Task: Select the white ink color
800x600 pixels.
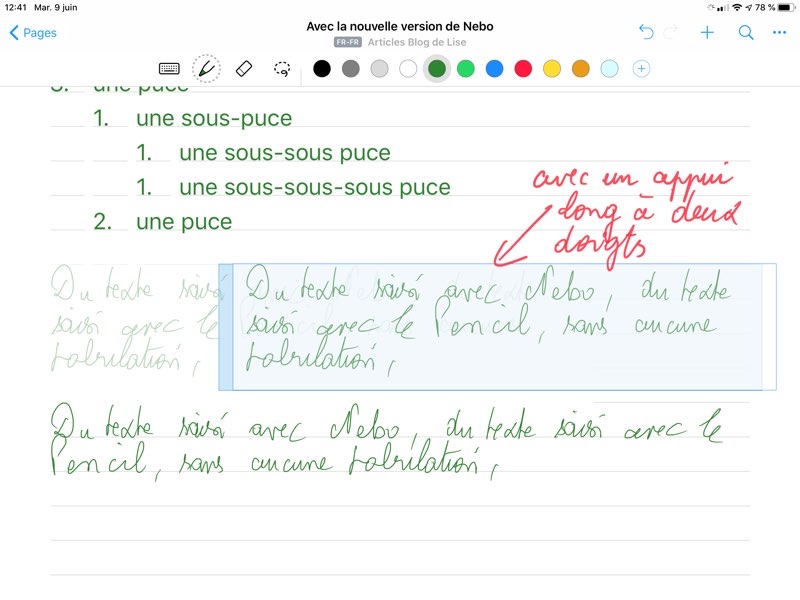Action: (408, 69)
